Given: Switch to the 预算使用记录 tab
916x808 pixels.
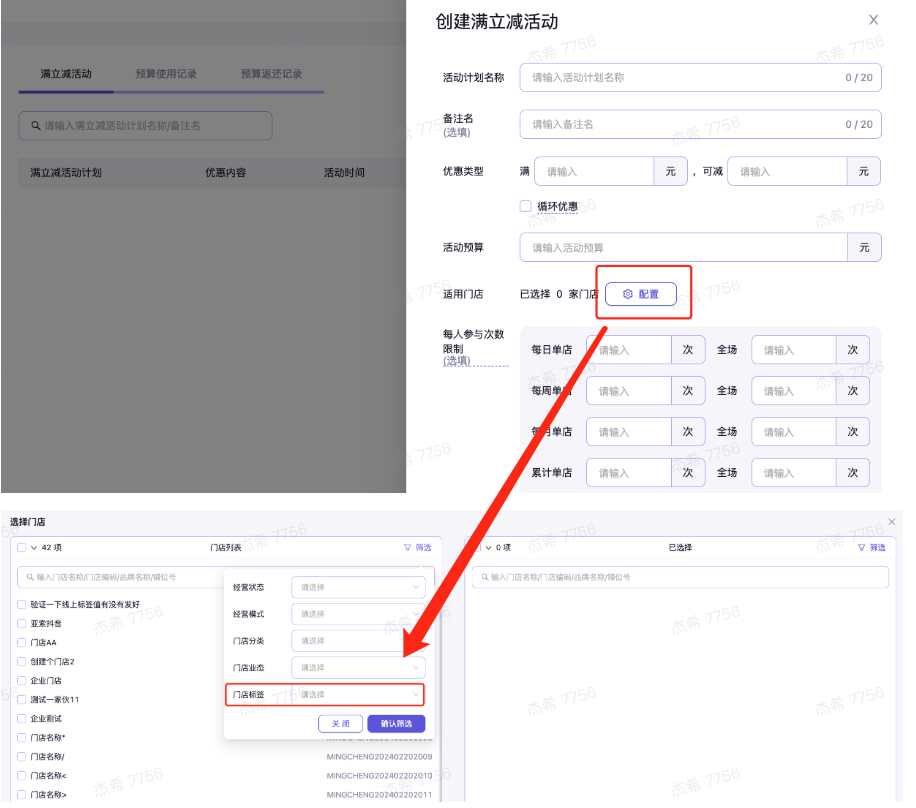Looking at the screenshot, I should coord(166,74).
